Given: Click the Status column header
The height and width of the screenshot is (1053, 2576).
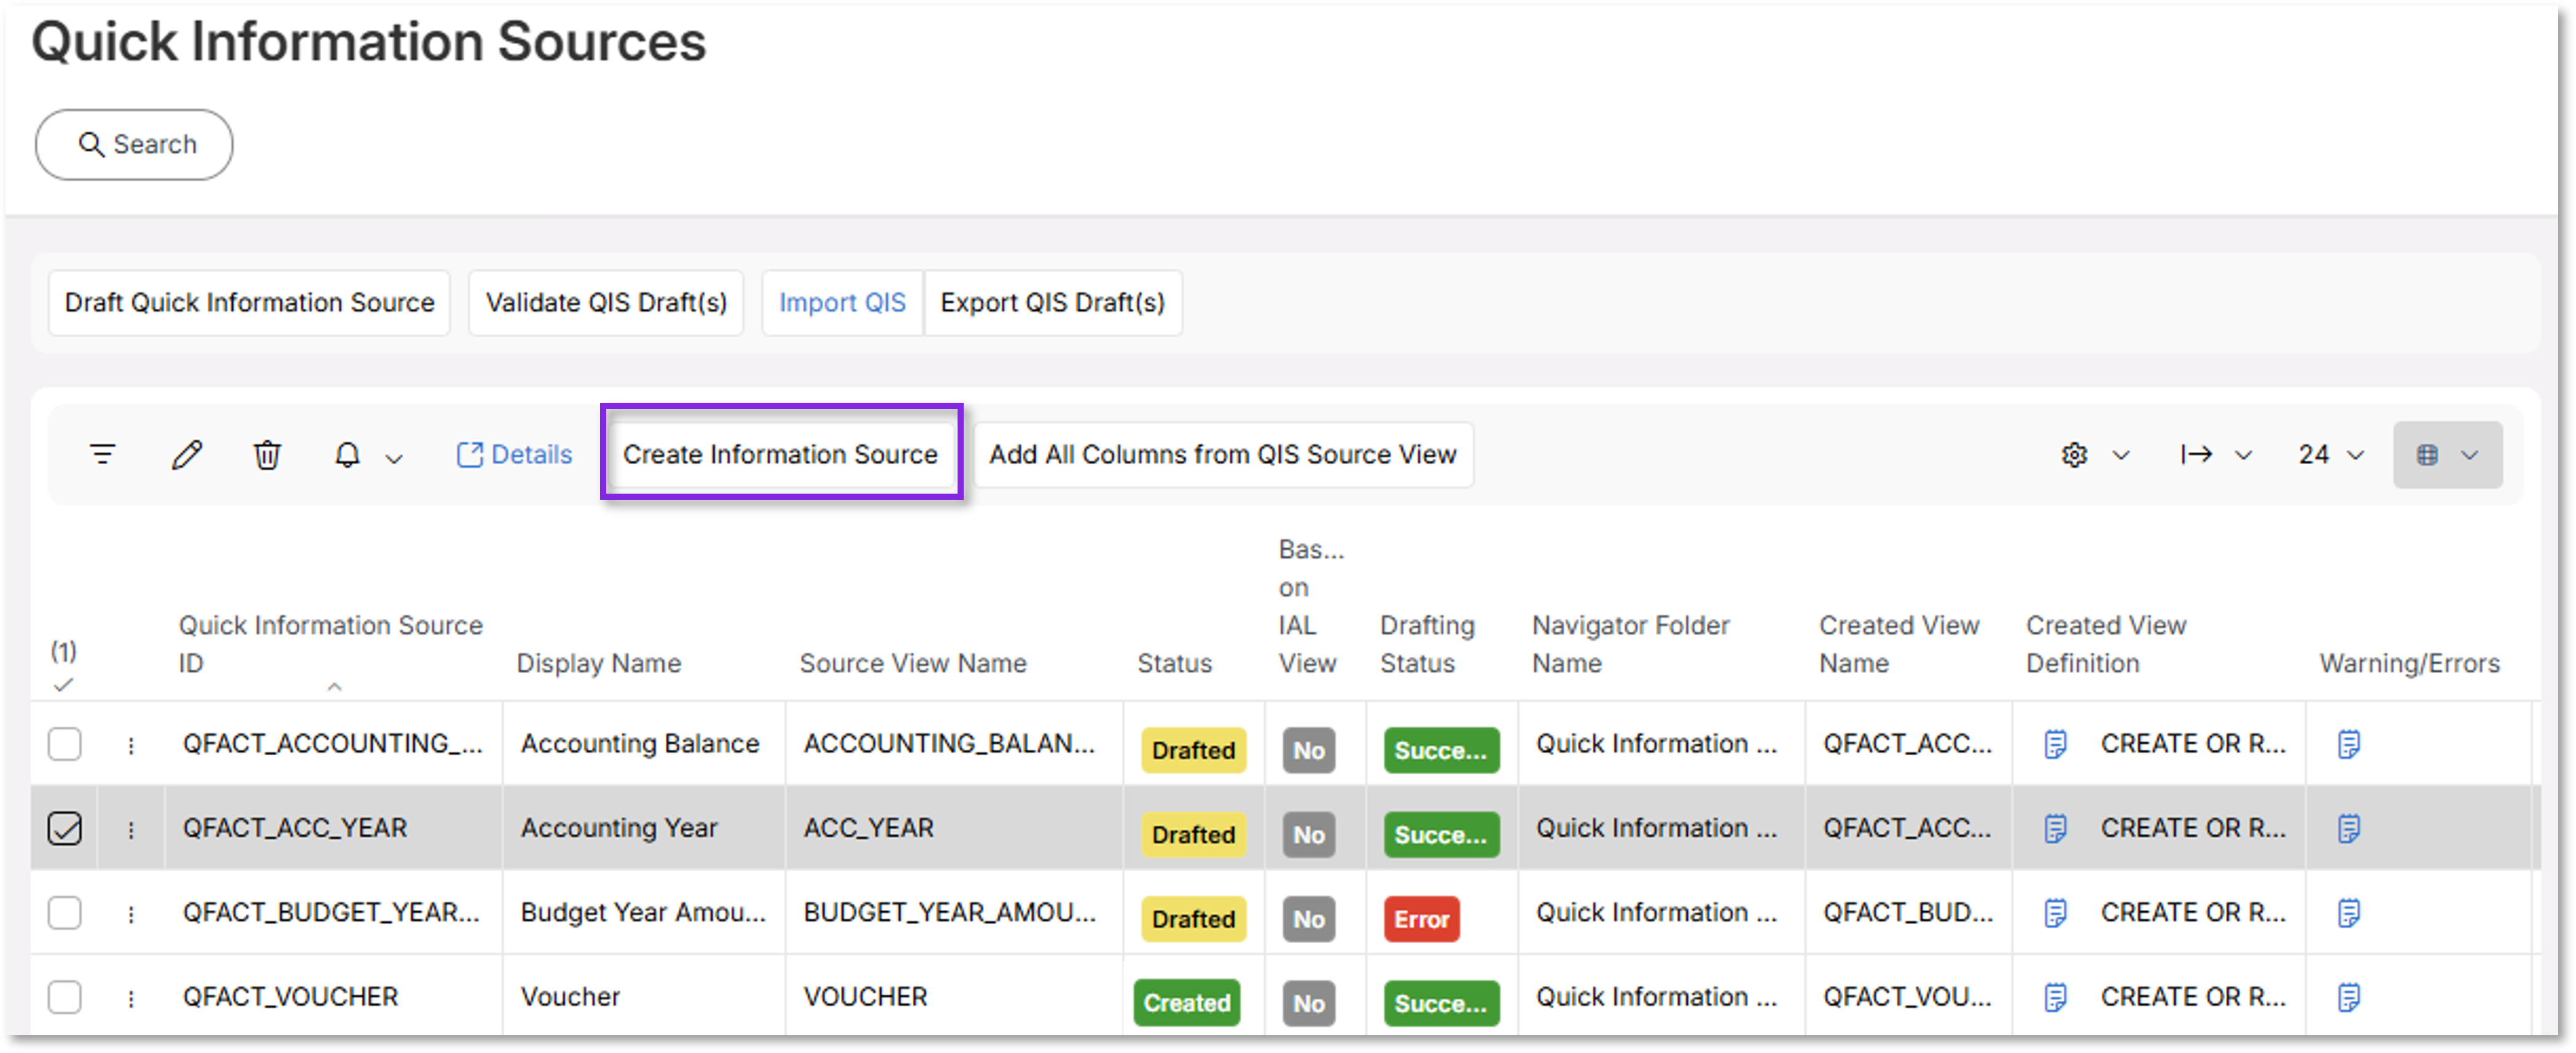Looking at the screenshot, I should click(1174, 663).
